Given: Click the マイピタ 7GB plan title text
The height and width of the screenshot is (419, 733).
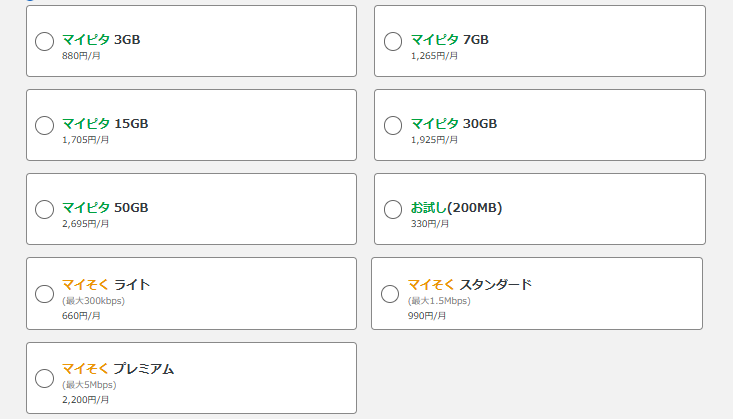Looking at the screenshot, I should coord(449,40).
